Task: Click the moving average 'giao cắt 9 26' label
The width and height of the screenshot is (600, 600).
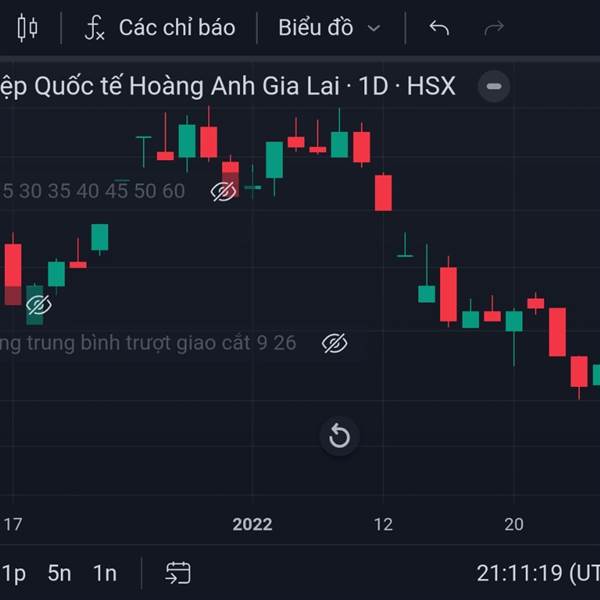Action: point(150,343)
